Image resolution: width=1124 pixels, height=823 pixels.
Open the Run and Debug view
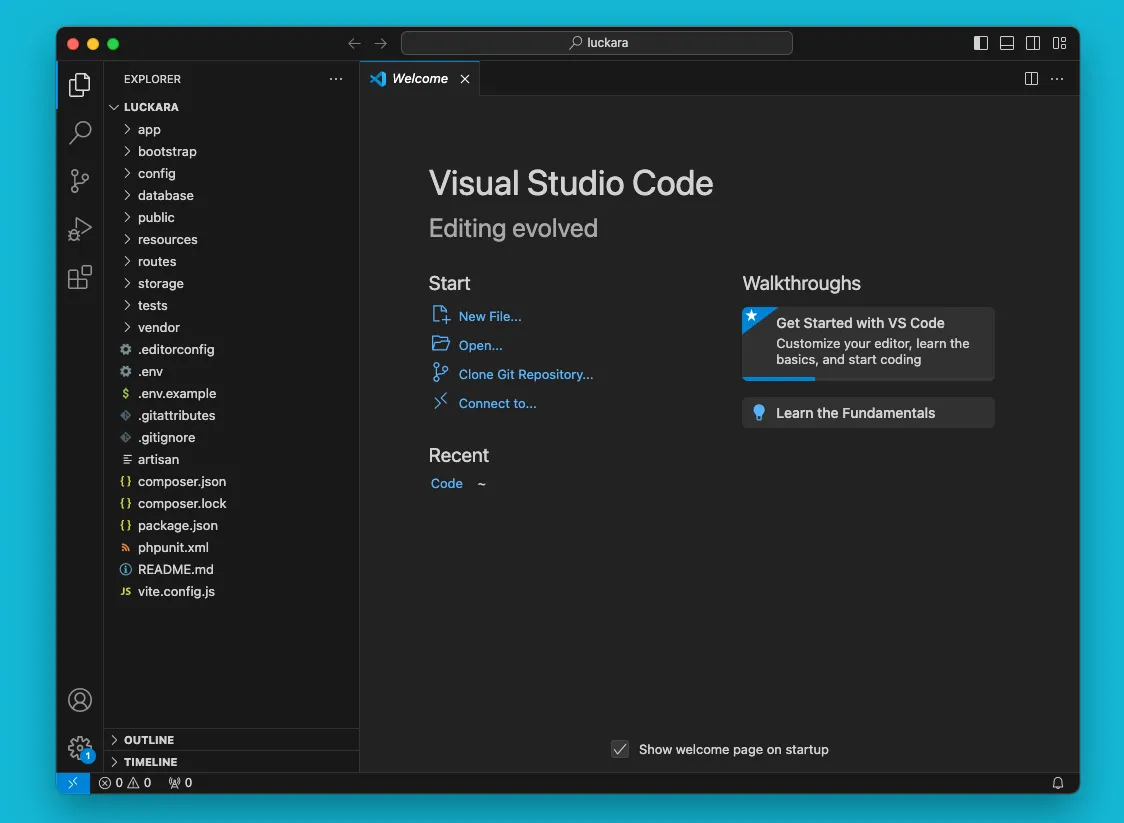pyautogui.click(x=80, y=229)
